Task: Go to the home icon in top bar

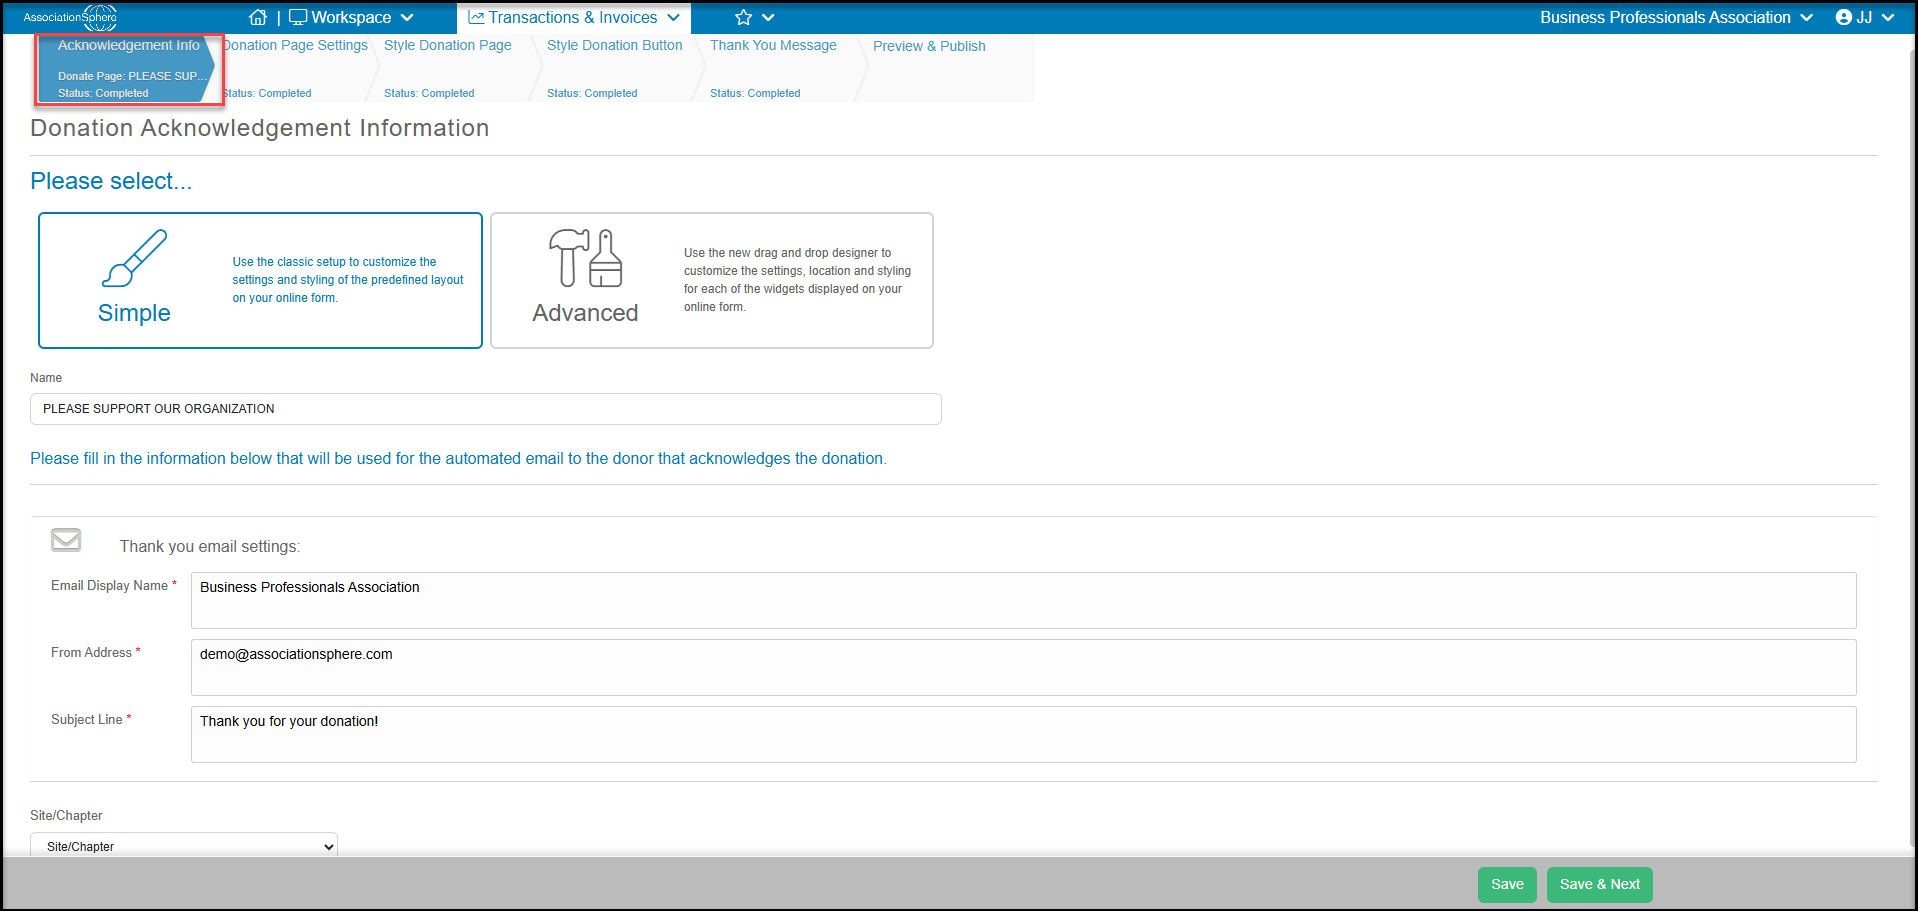Action: (258, 17)
